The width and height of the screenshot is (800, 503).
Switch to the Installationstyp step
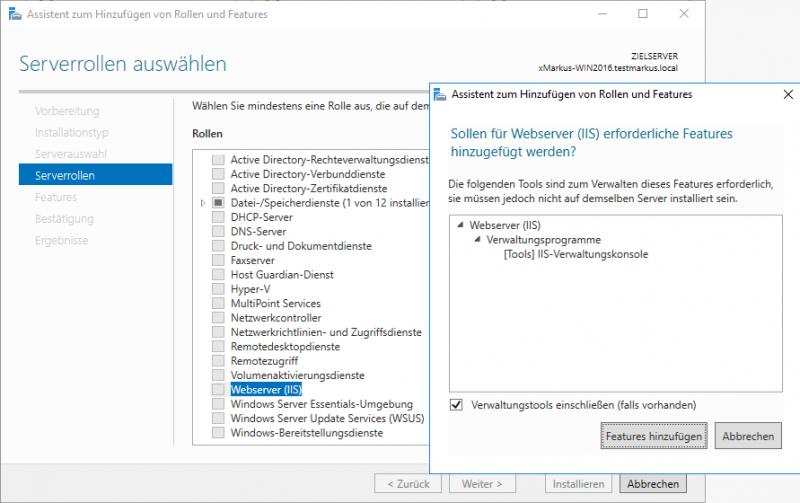click(x=71, y=132)
